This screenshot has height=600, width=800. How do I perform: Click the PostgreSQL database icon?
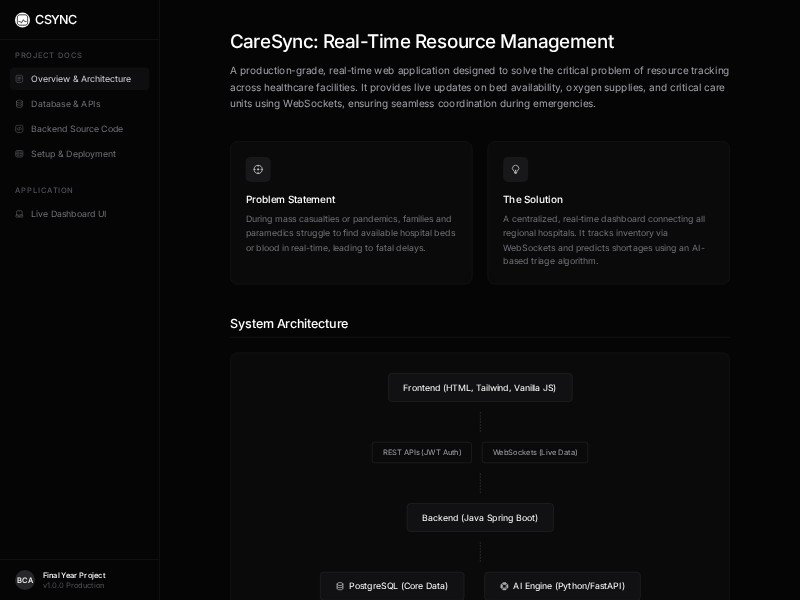[340, 586]
